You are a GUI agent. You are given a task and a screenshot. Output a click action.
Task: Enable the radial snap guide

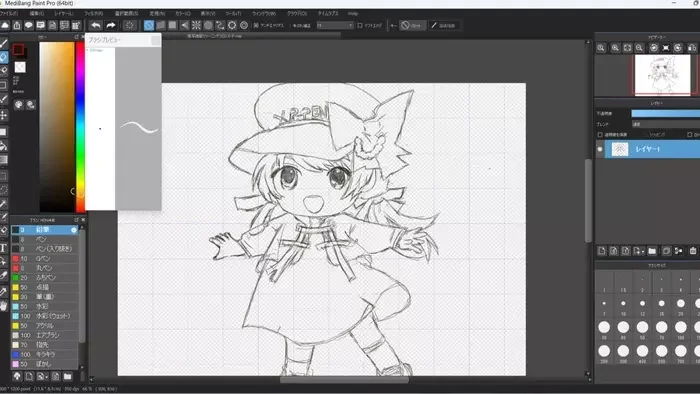click(196, 25)
